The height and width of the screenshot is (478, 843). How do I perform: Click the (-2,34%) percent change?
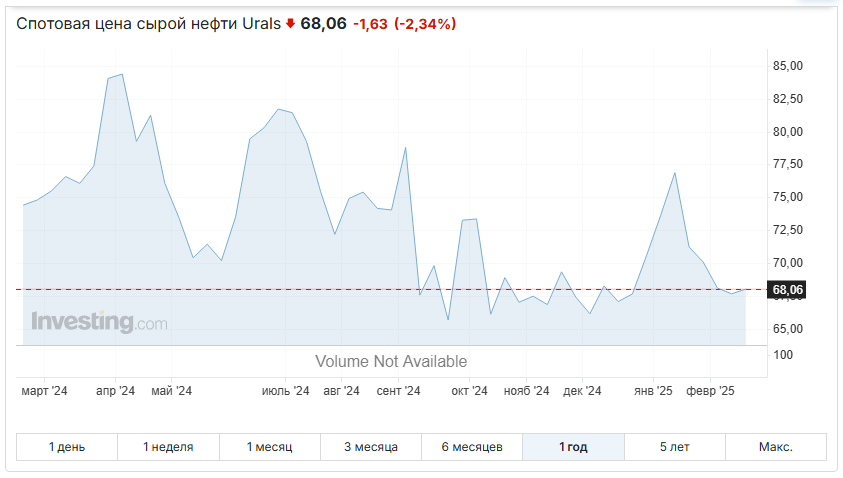pyautogui.click(x=425, y=24)
